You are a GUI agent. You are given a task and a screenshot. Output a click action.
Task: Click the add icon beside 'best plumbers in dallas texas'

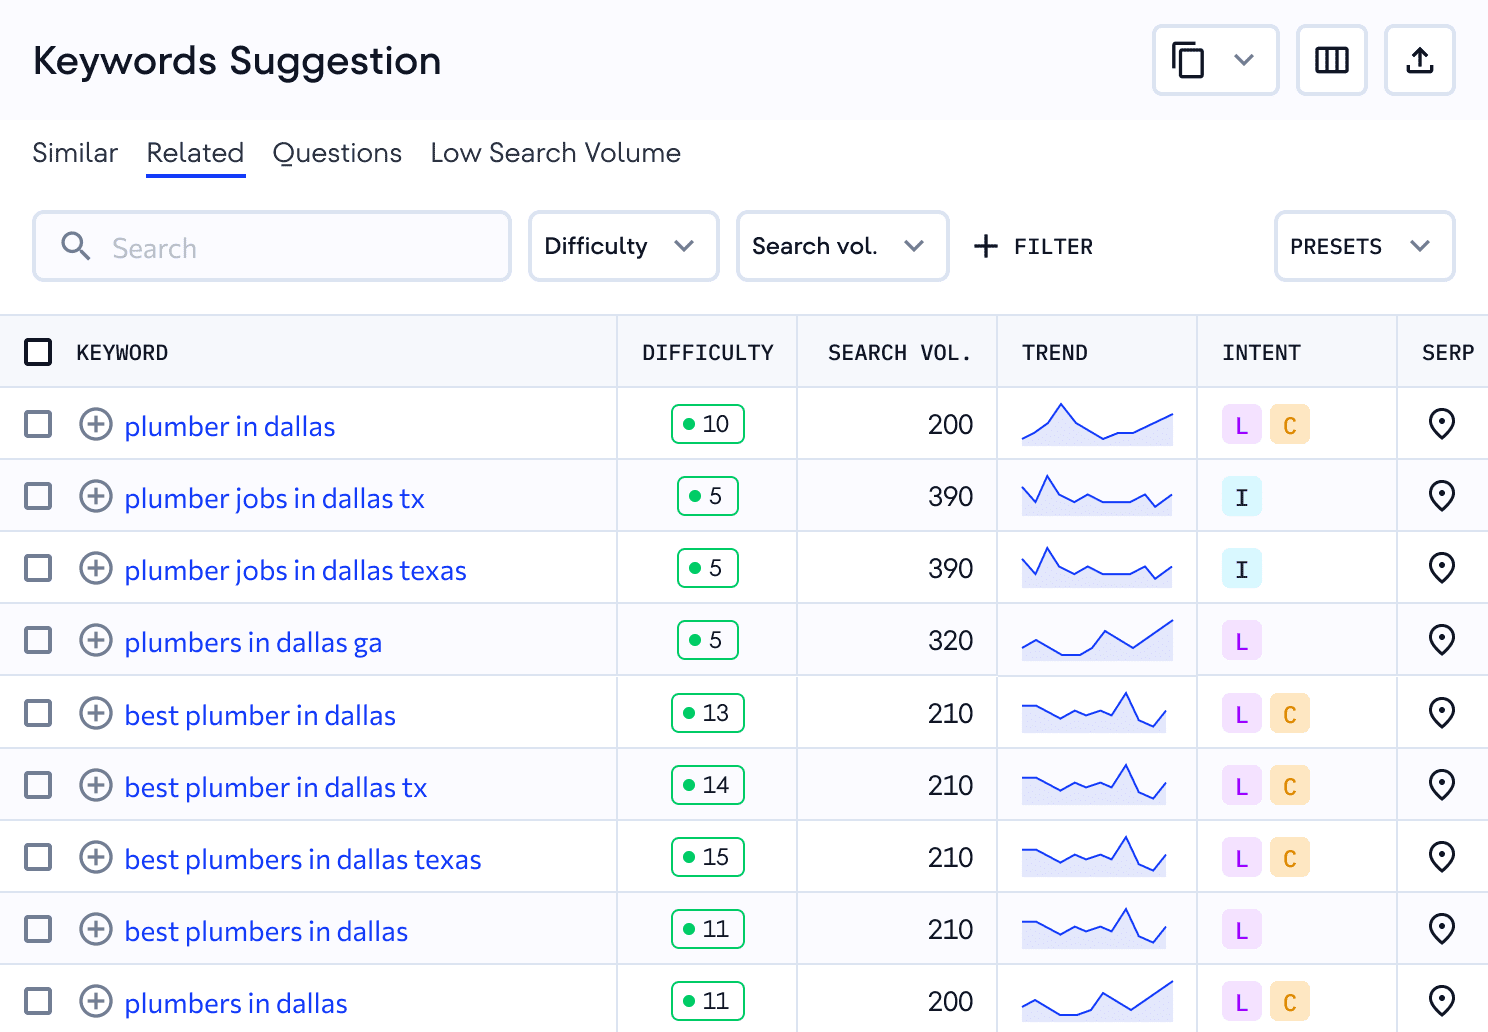click(96, 858)
